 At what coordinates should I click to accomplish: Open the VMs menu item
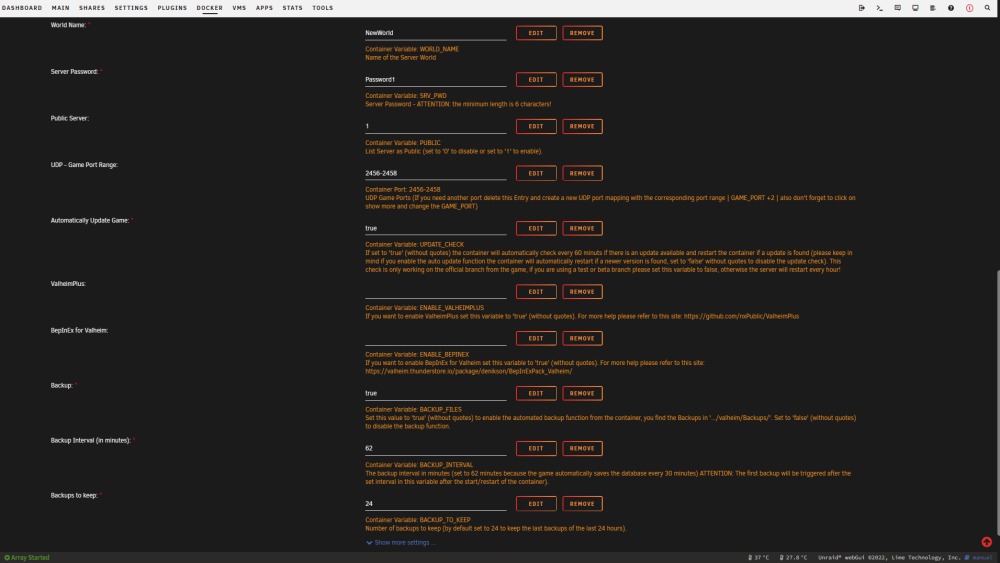[x=239, y=8]
